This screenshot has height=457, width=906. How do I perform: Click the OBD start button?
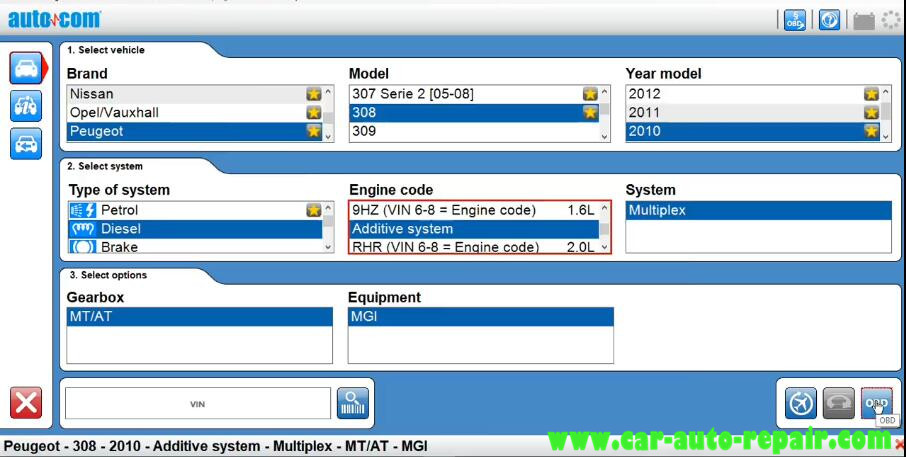click(877, 403)
